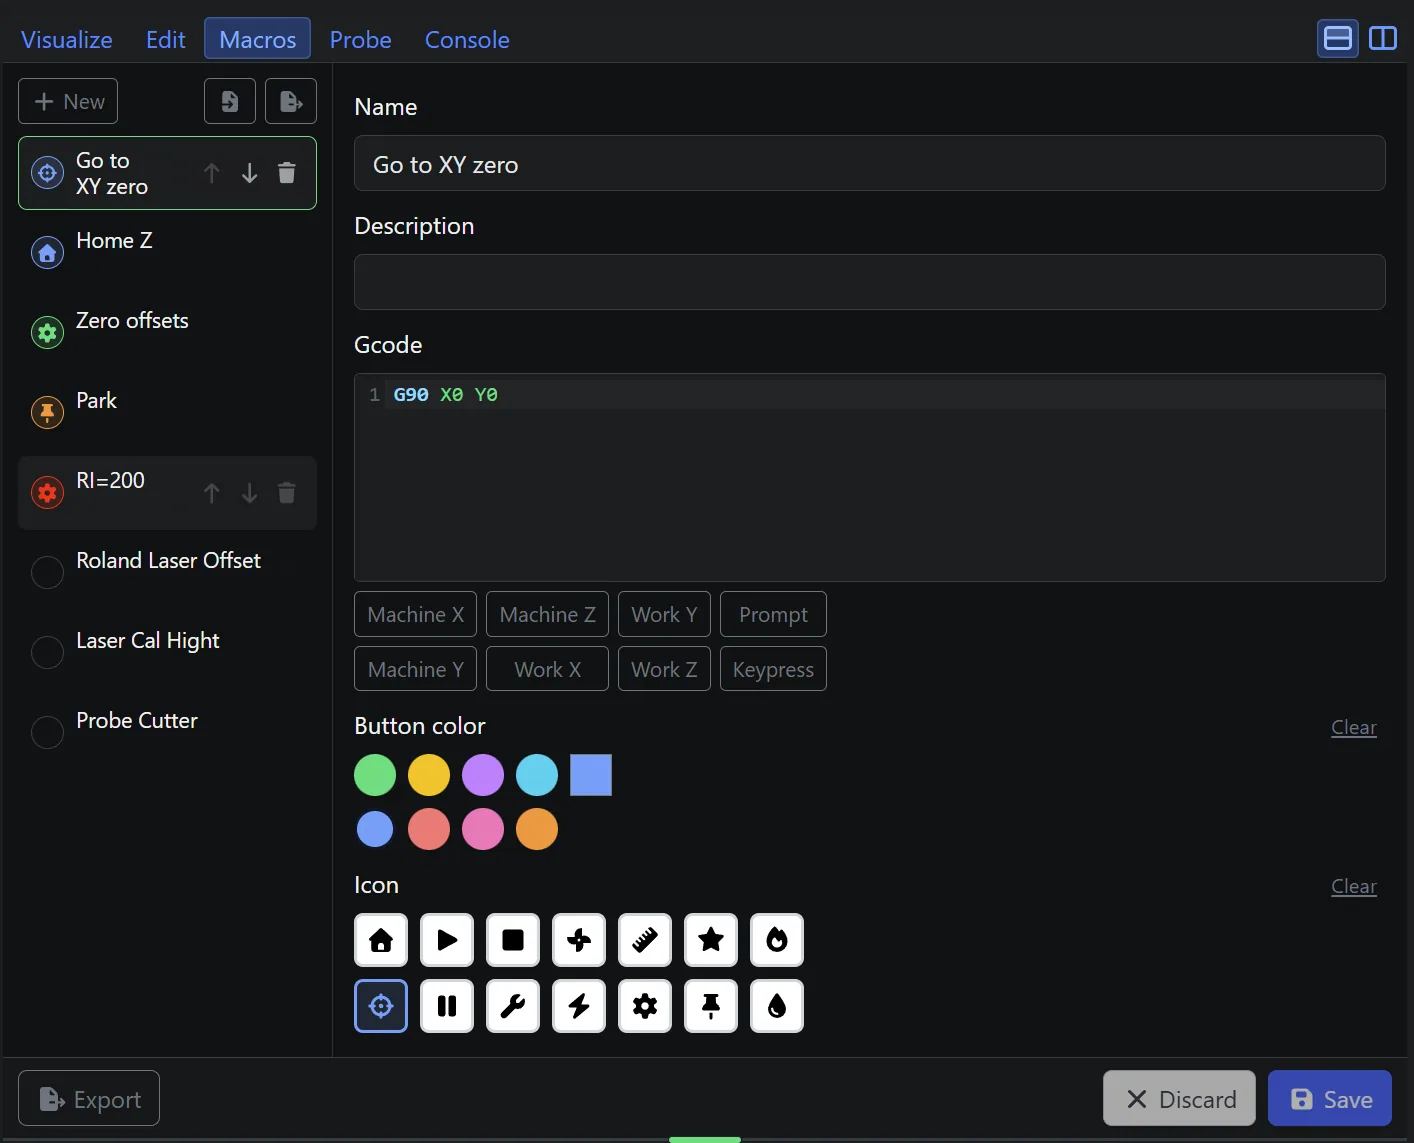Click into the Name input field
Image resolution: width=1414 pixels, height=1143 pixels.
[x=870, y=163]
